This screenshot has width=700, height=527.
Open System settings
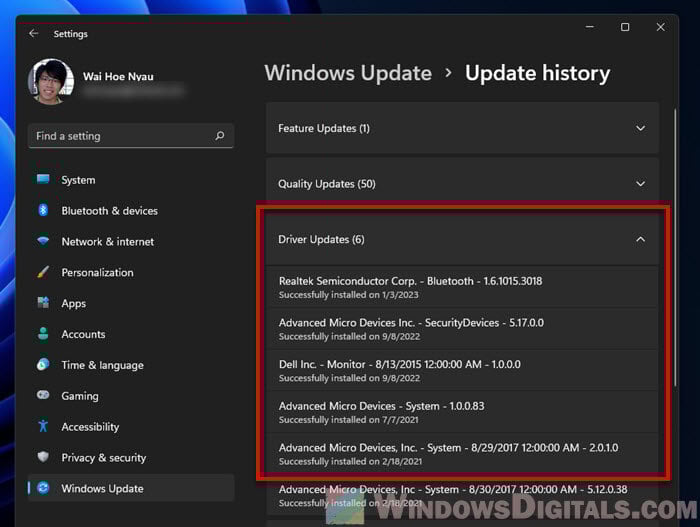[x=131, y=180]
